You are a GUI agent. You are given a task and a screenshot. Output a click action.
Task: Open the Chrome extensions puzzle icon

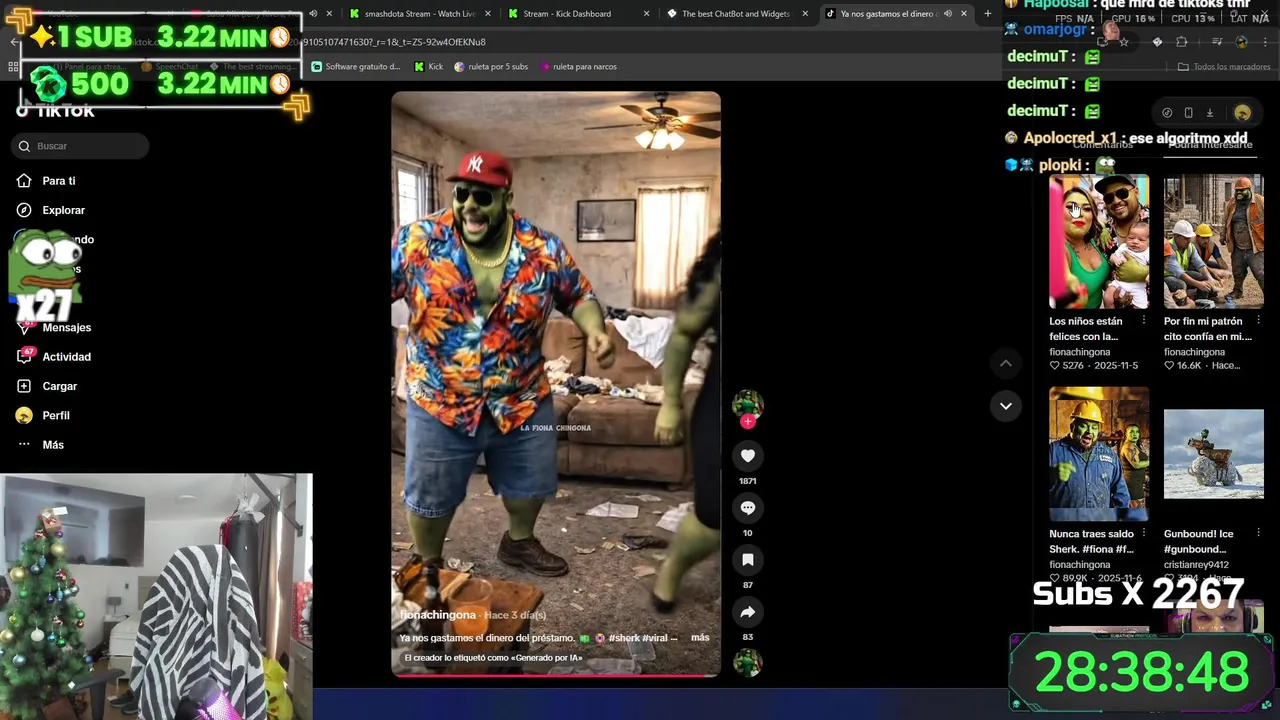1182,42
